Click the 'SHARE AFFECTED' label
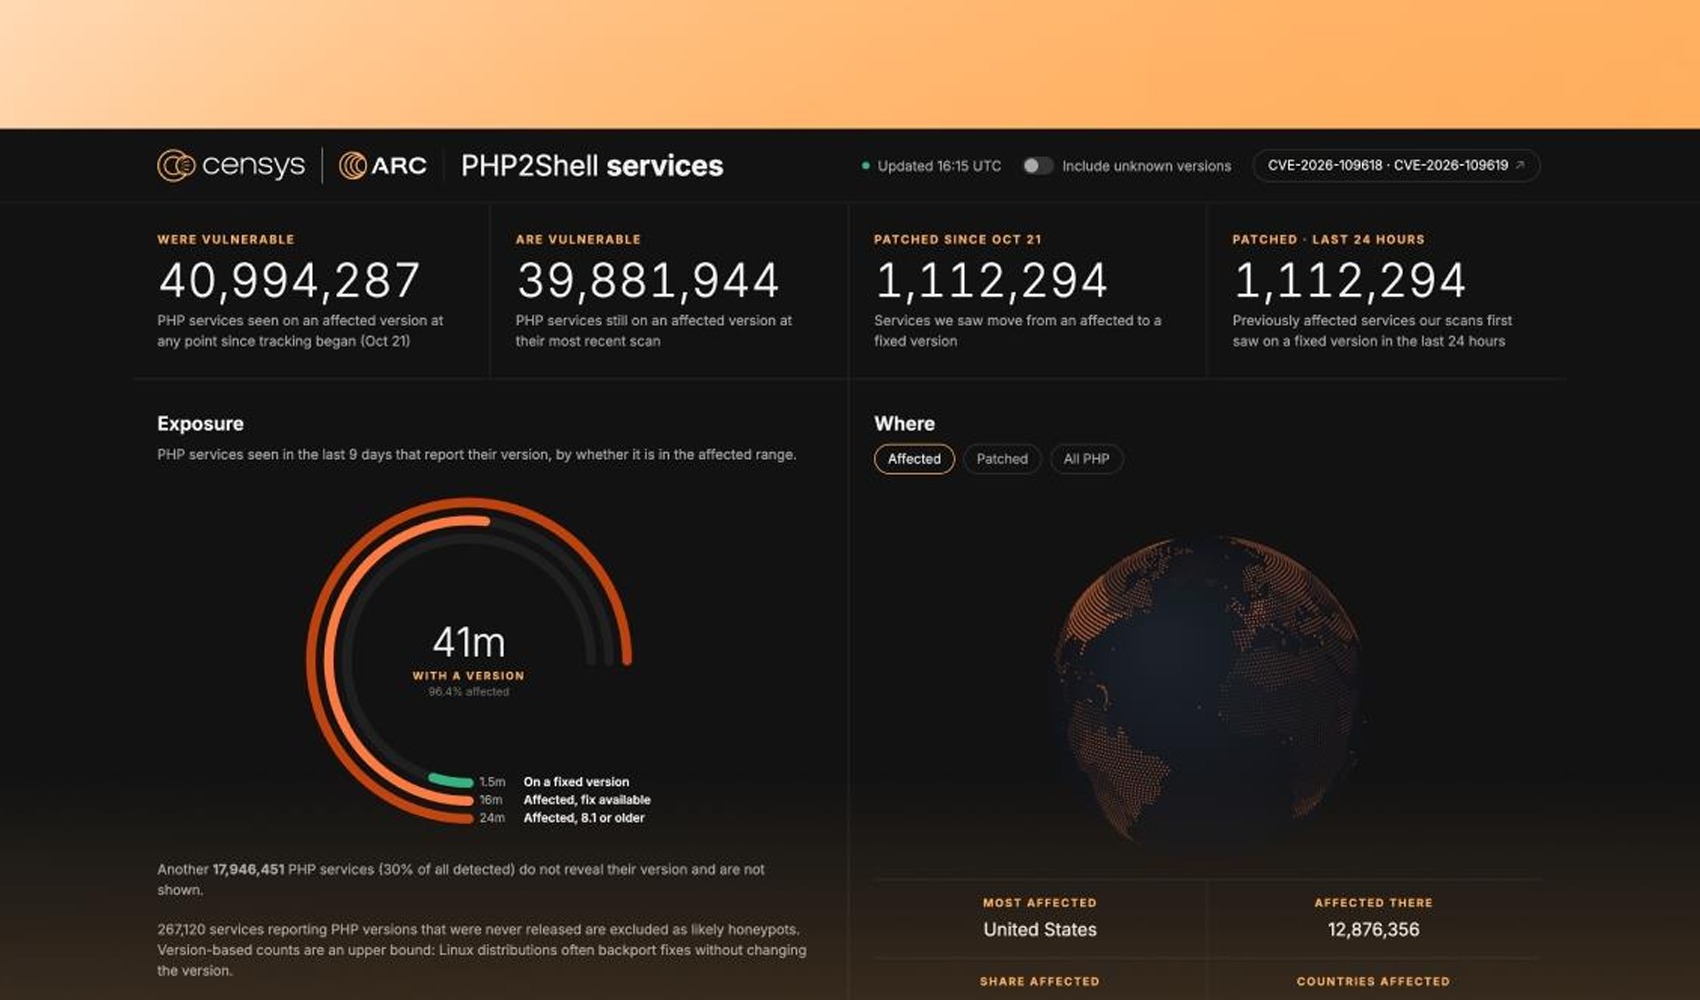 pyautogui.click(x=1040, y=982)
